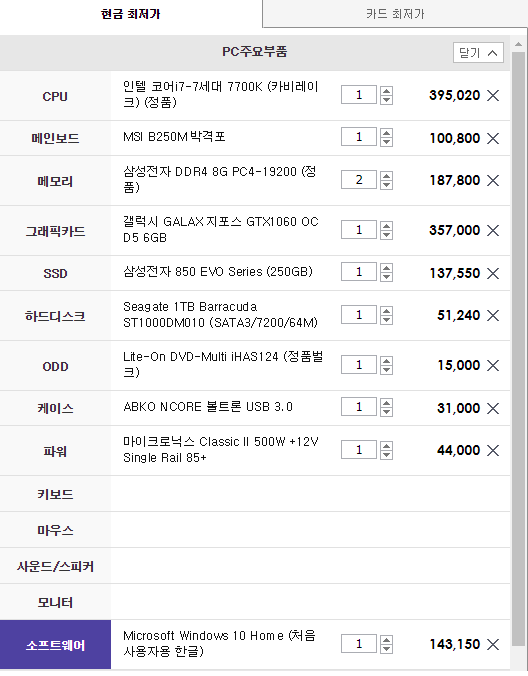Increase memory quantity with up arrow

click(x=387, y=176)
